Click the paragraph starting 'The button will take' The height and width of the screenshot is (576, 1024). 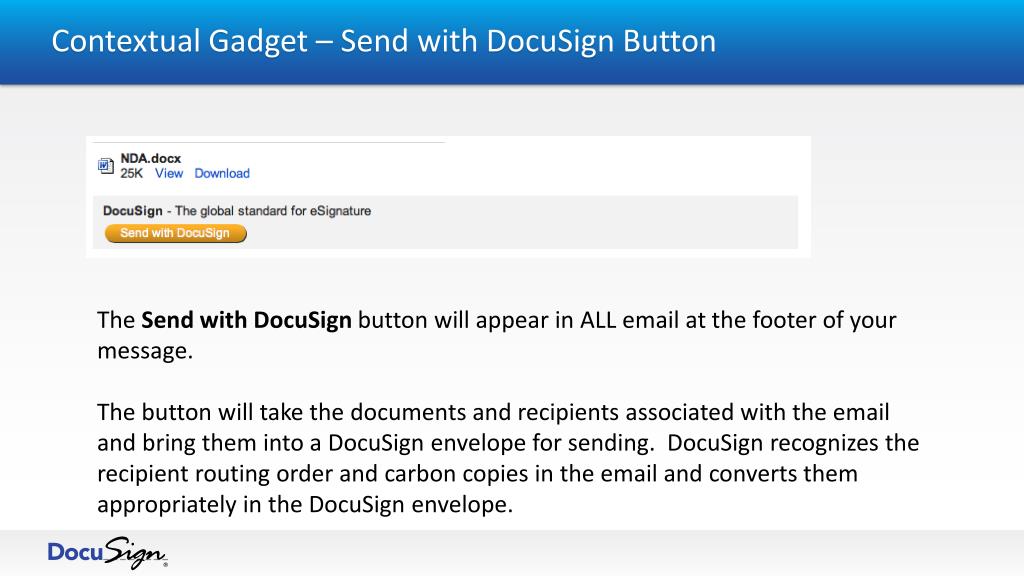point(508,458)
